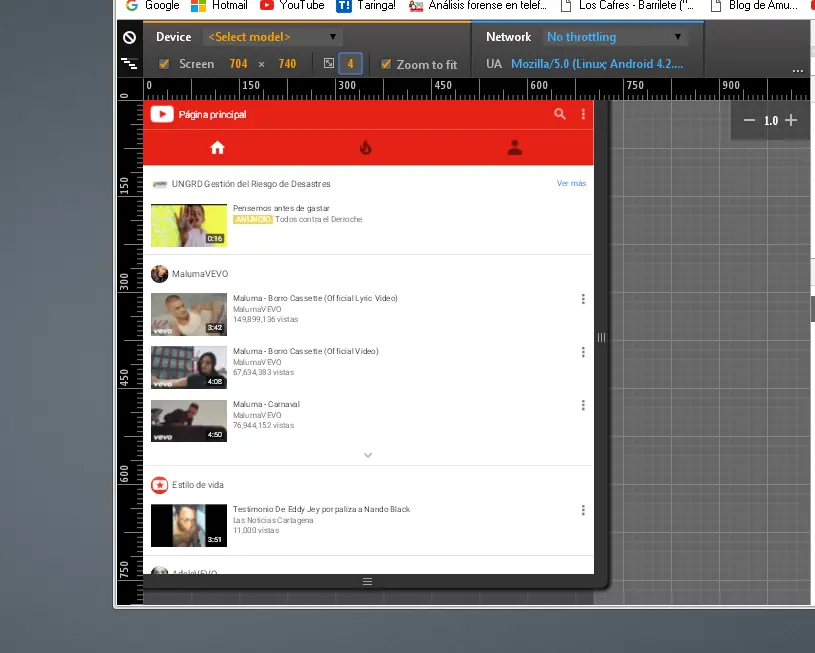Toggle the Zoom to fit checkbox
The height and width of the screenshot is (653, 815).
pyautogui.click(x=386, y=64)
